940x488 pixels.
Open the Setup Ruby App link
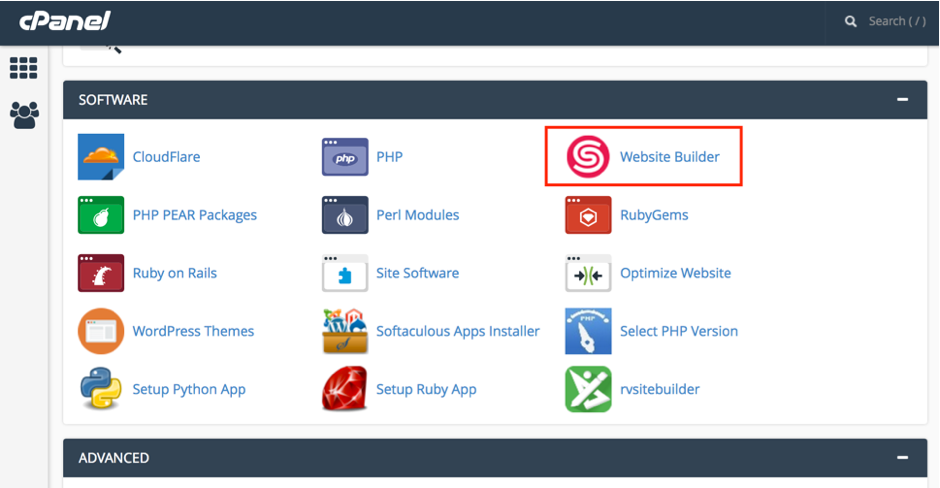[x=426, y=390]
